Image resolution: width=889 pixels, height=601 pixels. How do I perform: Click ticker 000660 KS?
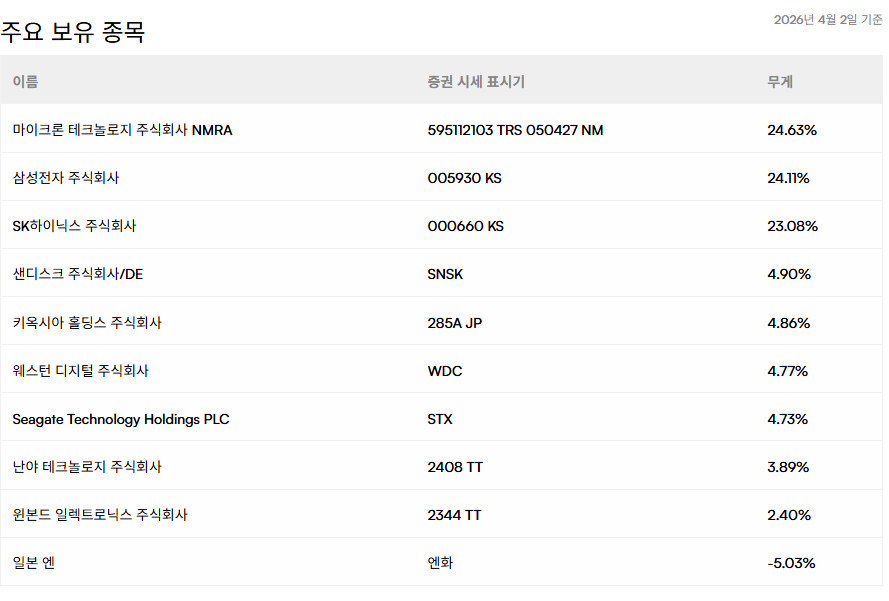point(465,226)
